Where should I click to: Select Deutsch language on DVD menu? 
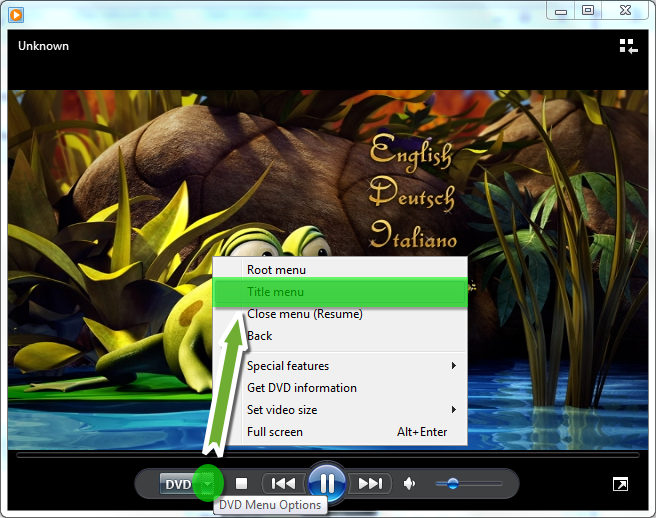[x=412, y=193]
